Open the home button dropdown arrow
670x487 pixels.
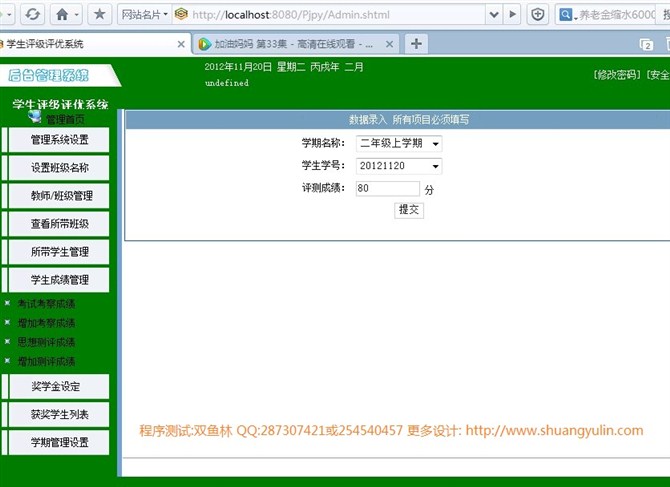pyautogui.click(x=76, y=15)
